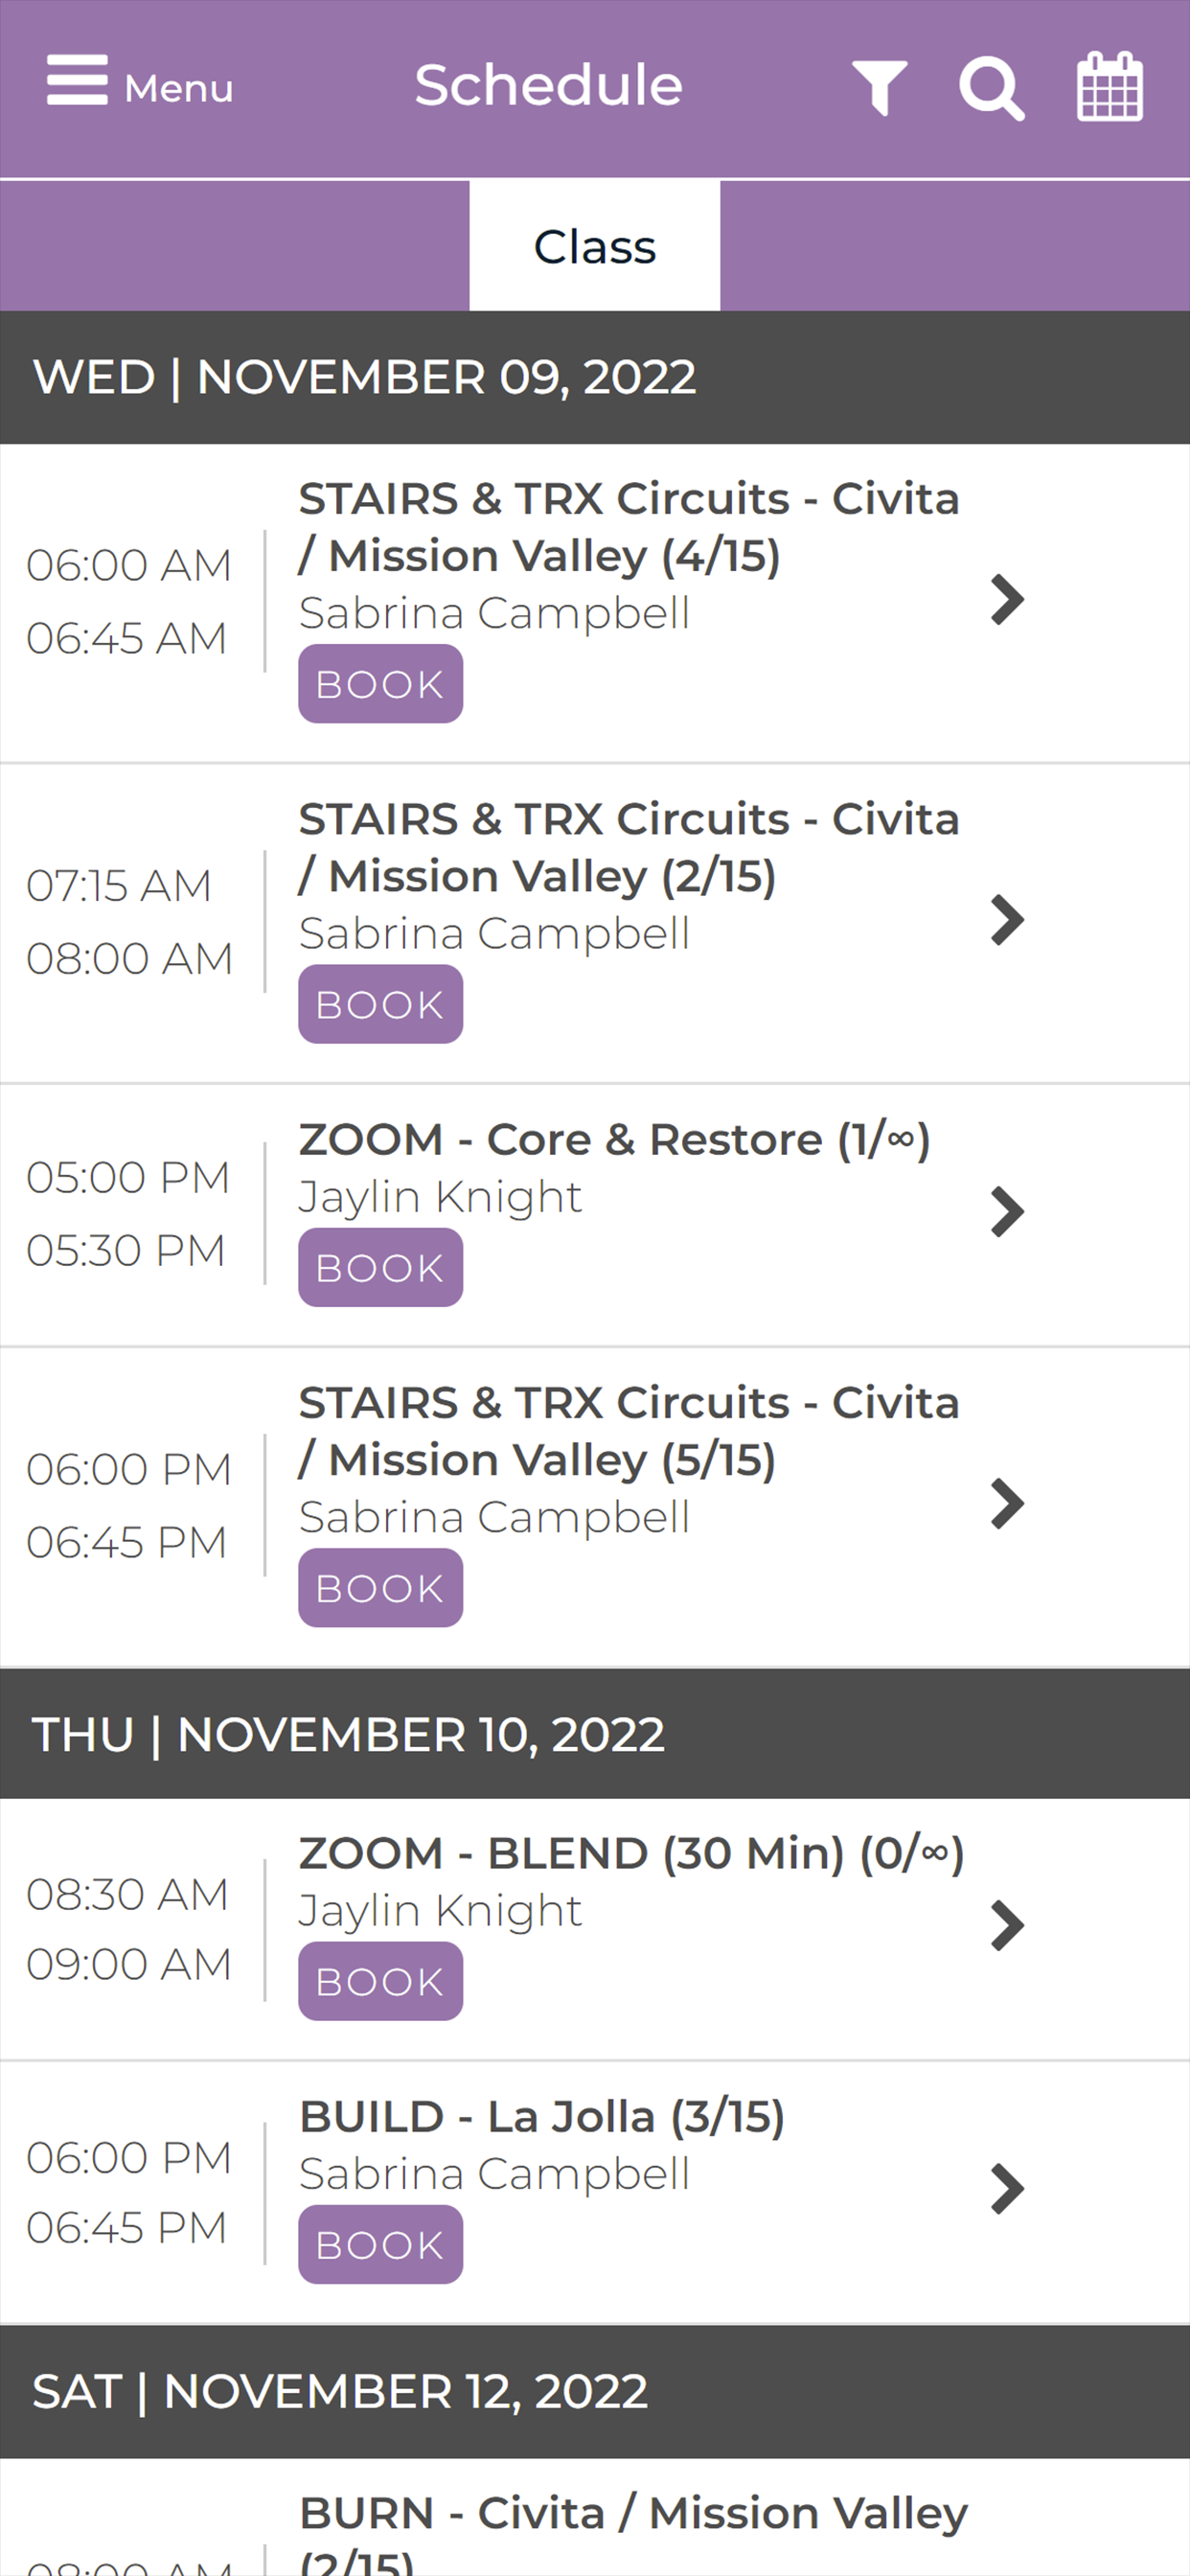The height and width of the screenshot is (2576, 1190).
Task: Open Core & Restore details chevron
Action: pos(1007,1212)
